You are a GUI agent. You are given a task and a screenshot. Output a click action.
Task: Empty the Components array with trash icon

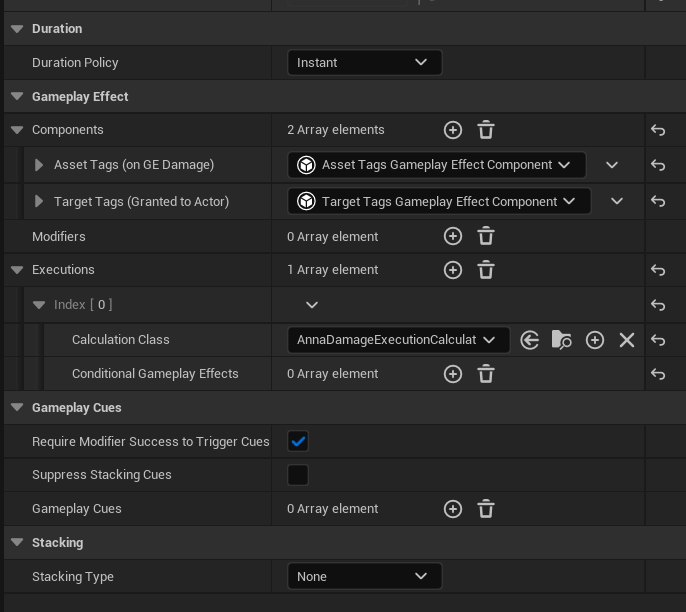click(486, 130)
